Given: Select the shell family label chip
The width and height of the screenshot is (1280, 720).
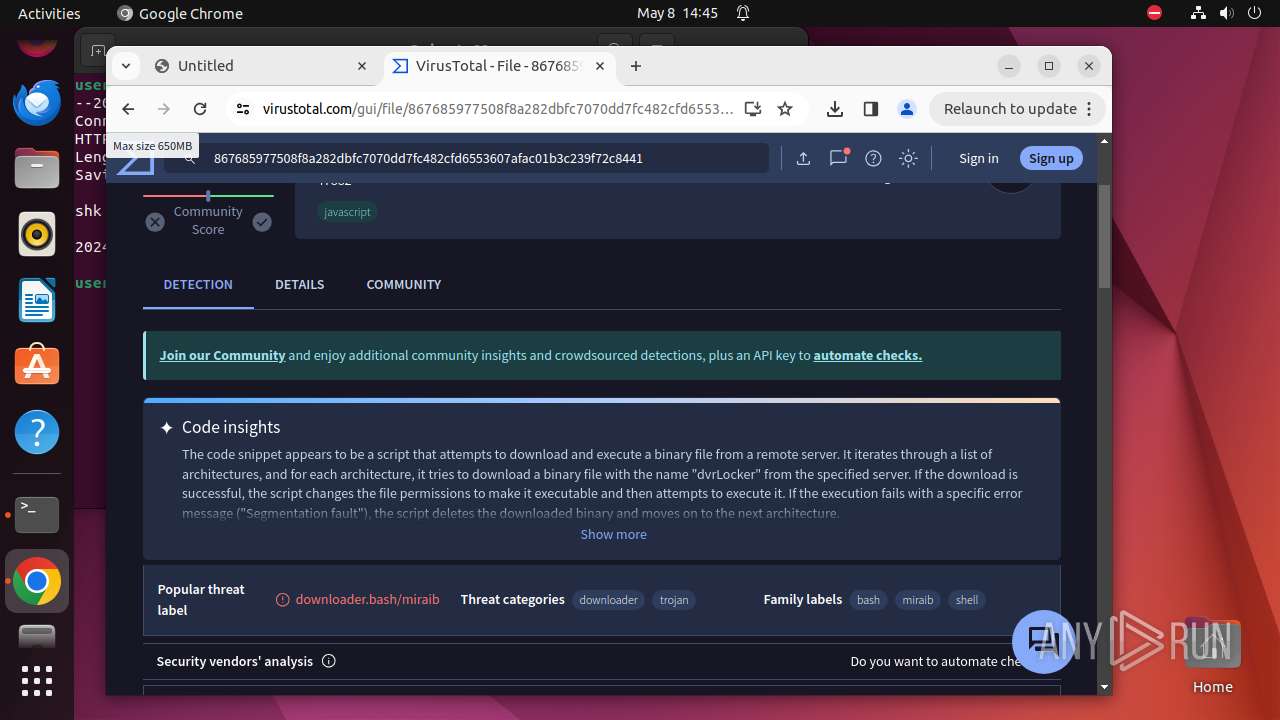Looking at the screenshot, I should click(x=967, y=600).
